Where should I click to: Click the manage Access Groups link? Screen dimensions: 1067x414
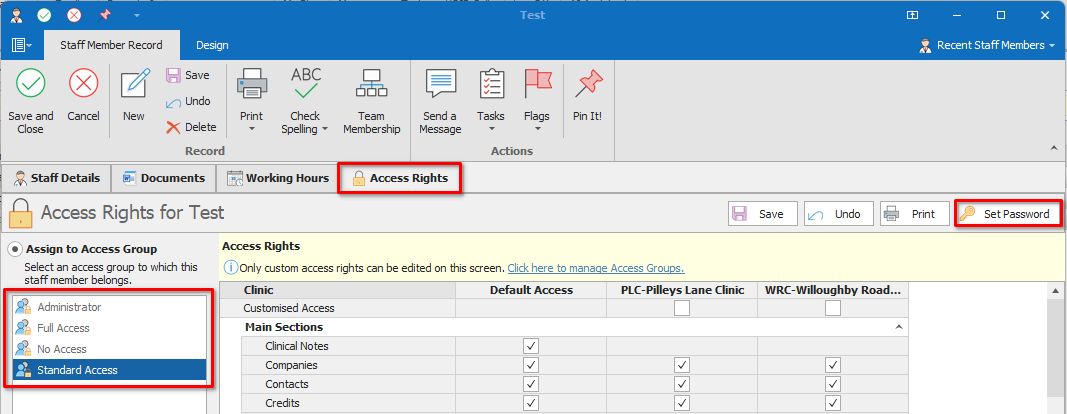click(595, 268)
